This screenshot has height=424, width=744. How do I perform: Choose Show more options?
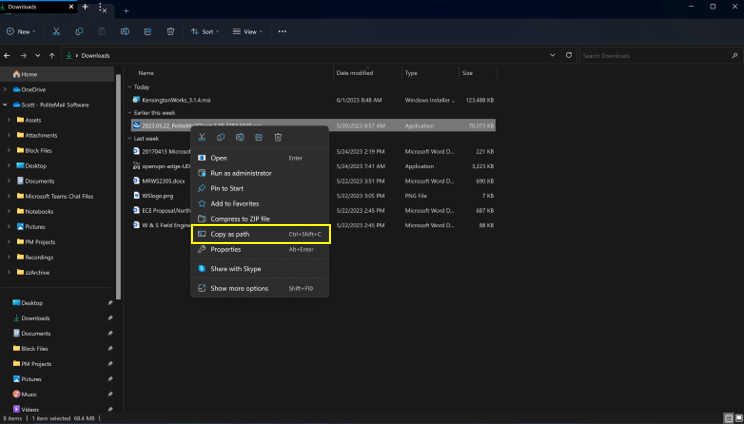[239, 288]
